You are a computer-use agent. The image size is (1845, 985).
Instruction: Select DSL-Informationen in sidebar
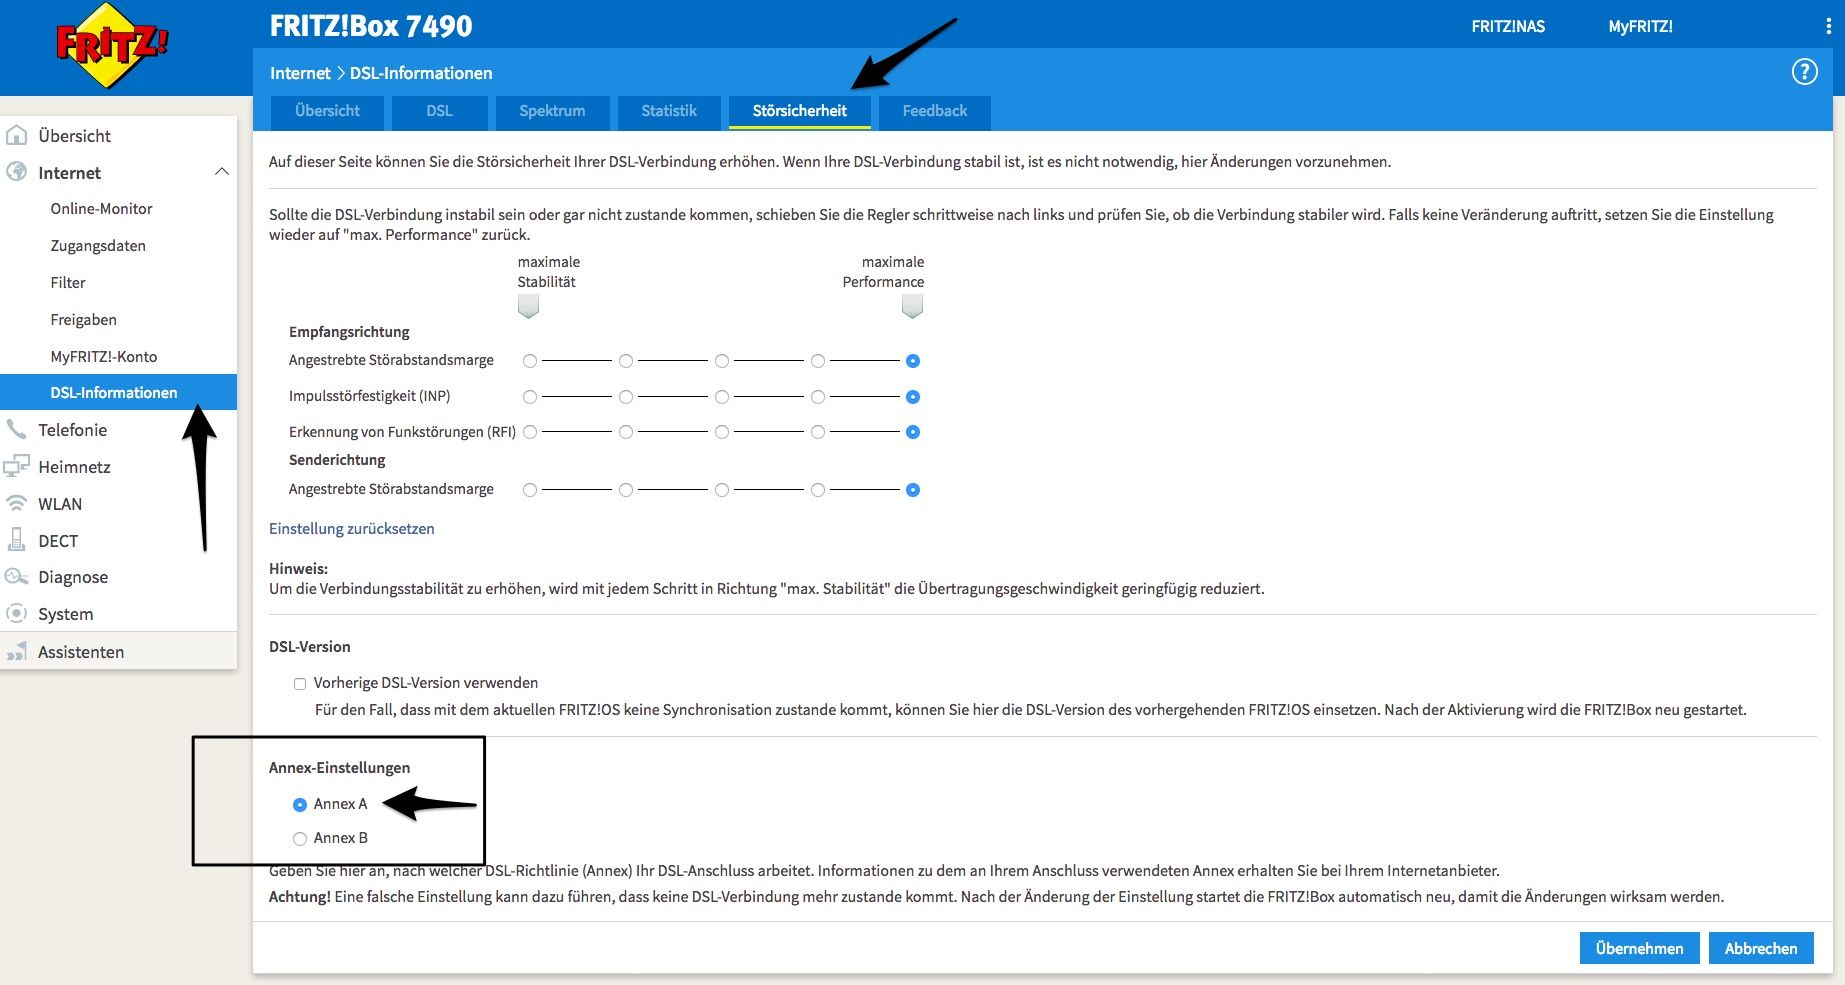[118, 392]
